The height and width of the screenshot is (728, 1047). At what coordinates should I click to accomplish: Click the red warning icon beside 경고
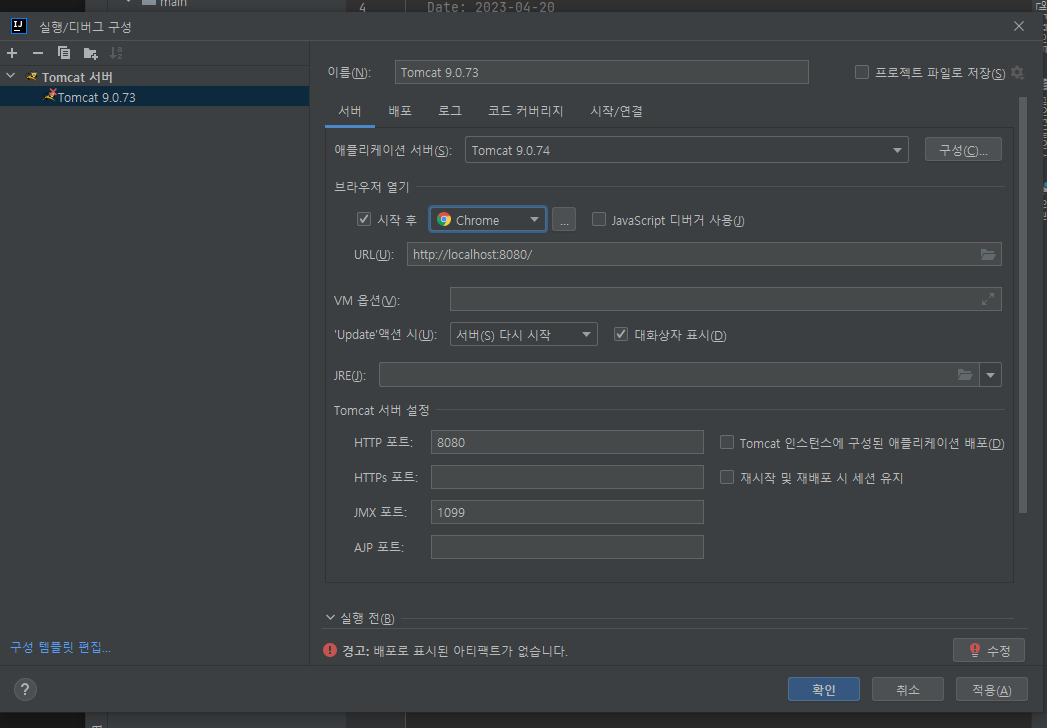pyautogui.click(x=330, y=650)
